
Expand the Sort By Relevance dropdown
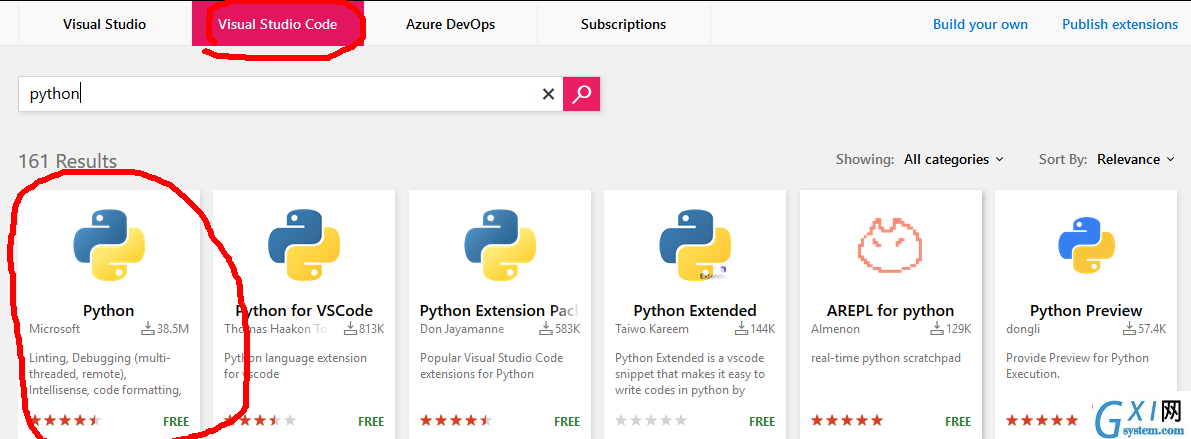coord(1136,159)
